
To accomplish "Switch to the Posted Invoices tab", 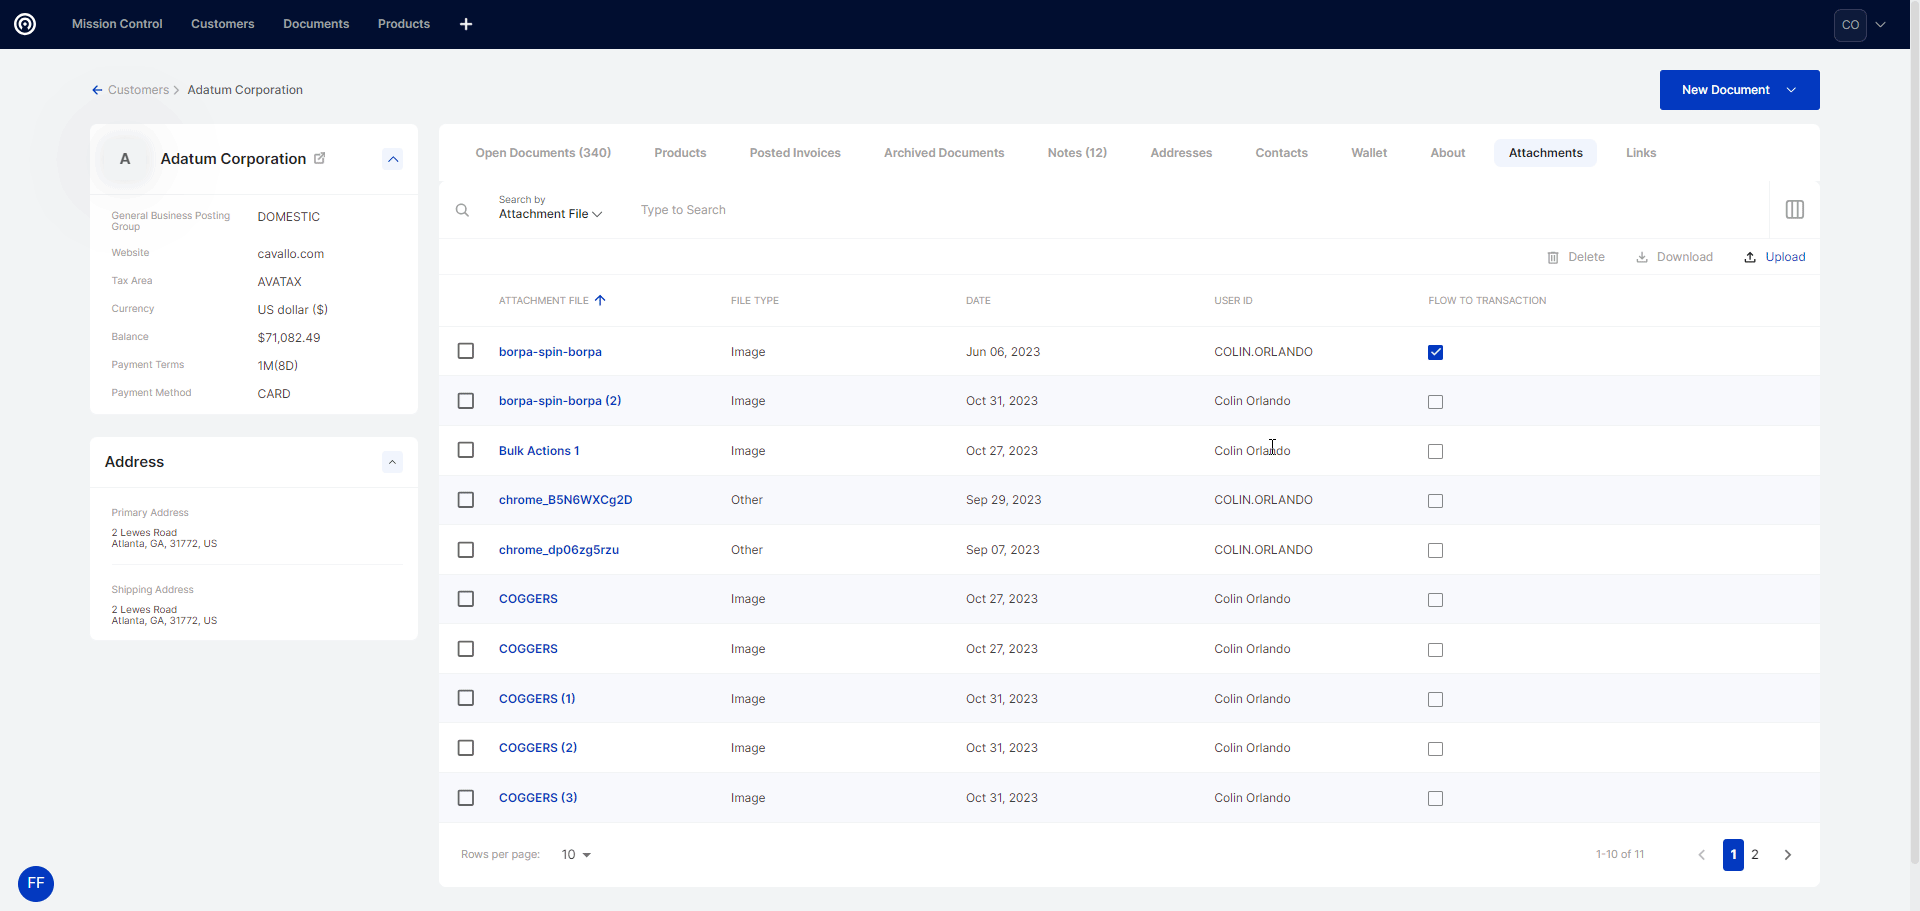I will click(795, 153).
